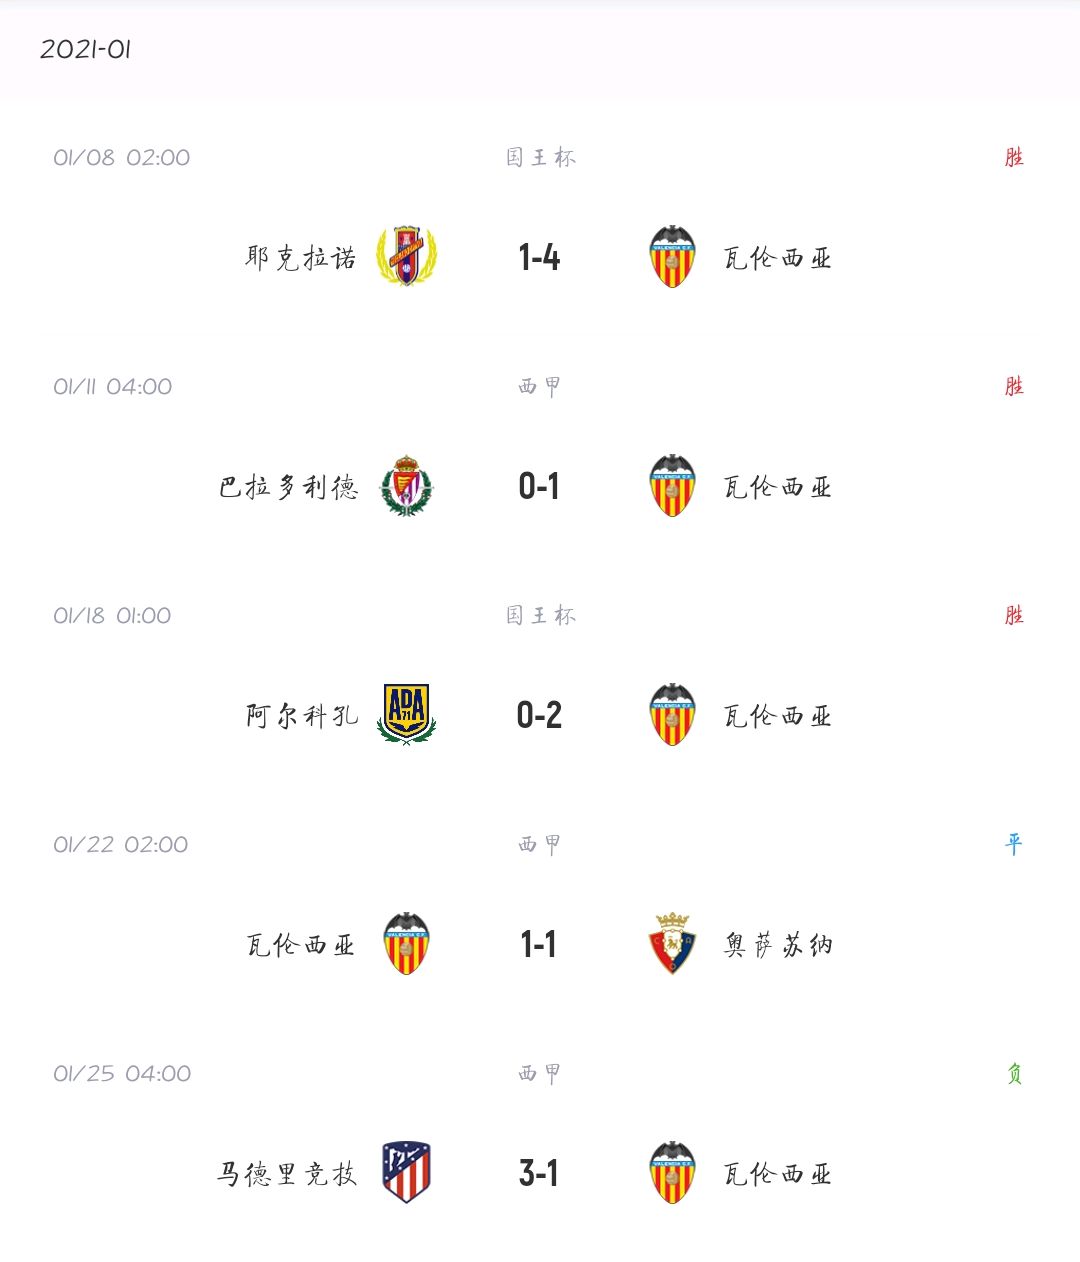
Task: Select the 马德里竞技 team name
Action: [x=287, y=1173]
